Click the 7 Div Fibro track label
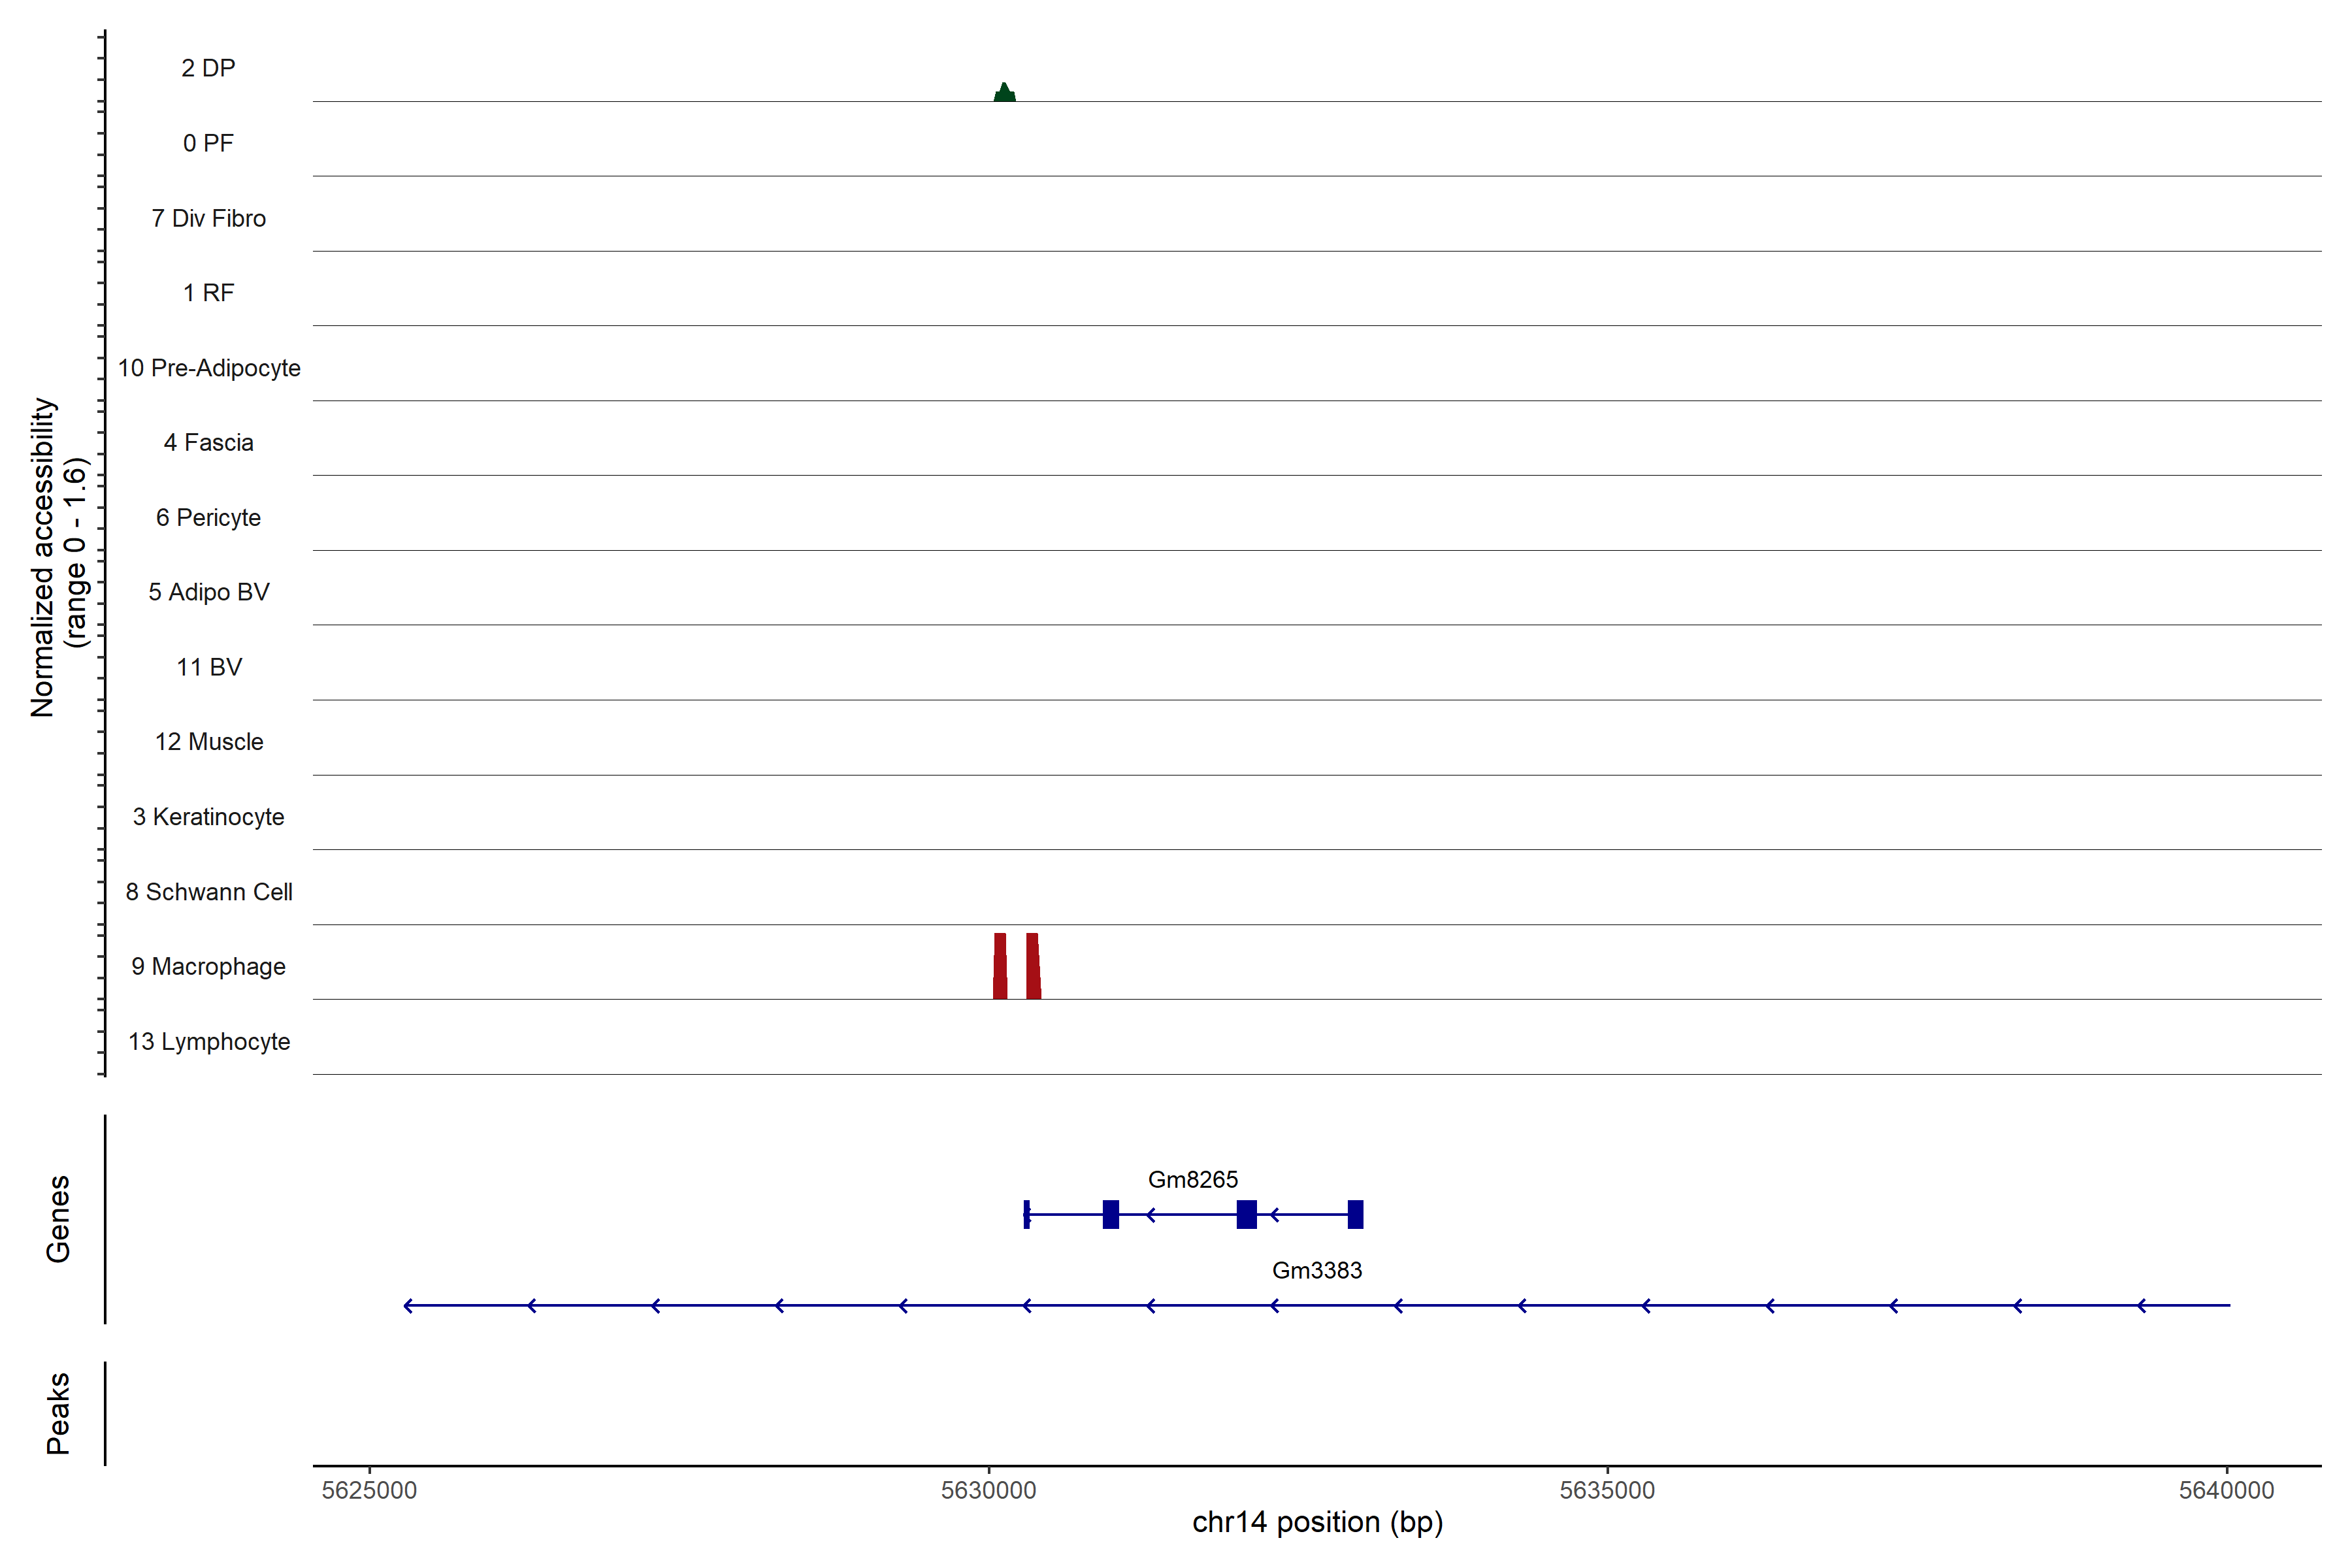This screenshot has height=1568, width=2352. [209, 219]
